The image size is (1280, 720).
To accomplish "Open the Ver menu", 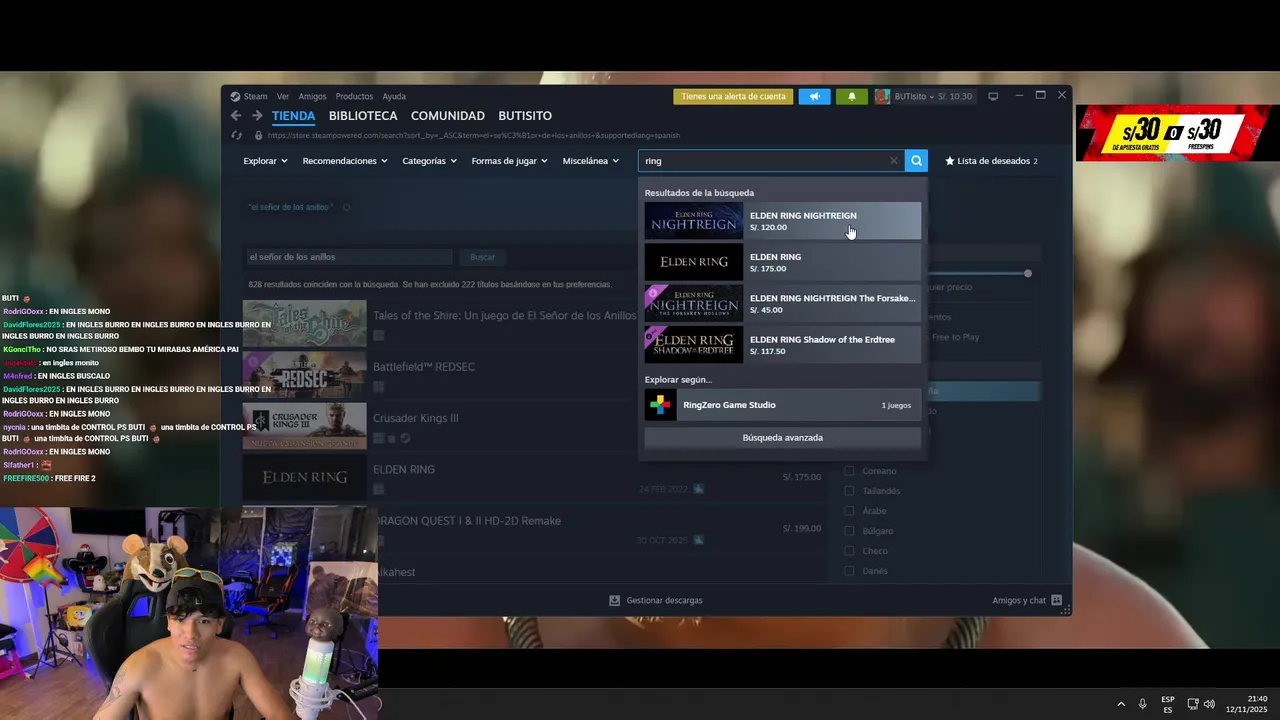I will click(x=283, y=97).
